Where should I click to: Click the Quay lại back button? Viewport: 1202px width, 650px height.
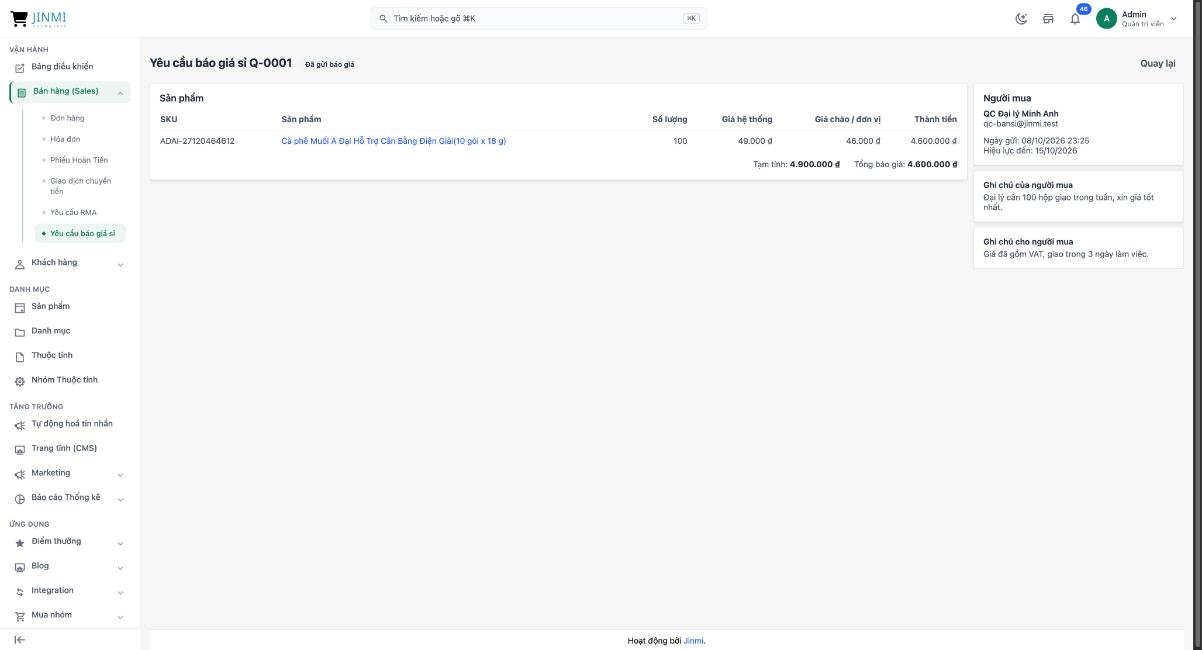(x=1158, y=63)
